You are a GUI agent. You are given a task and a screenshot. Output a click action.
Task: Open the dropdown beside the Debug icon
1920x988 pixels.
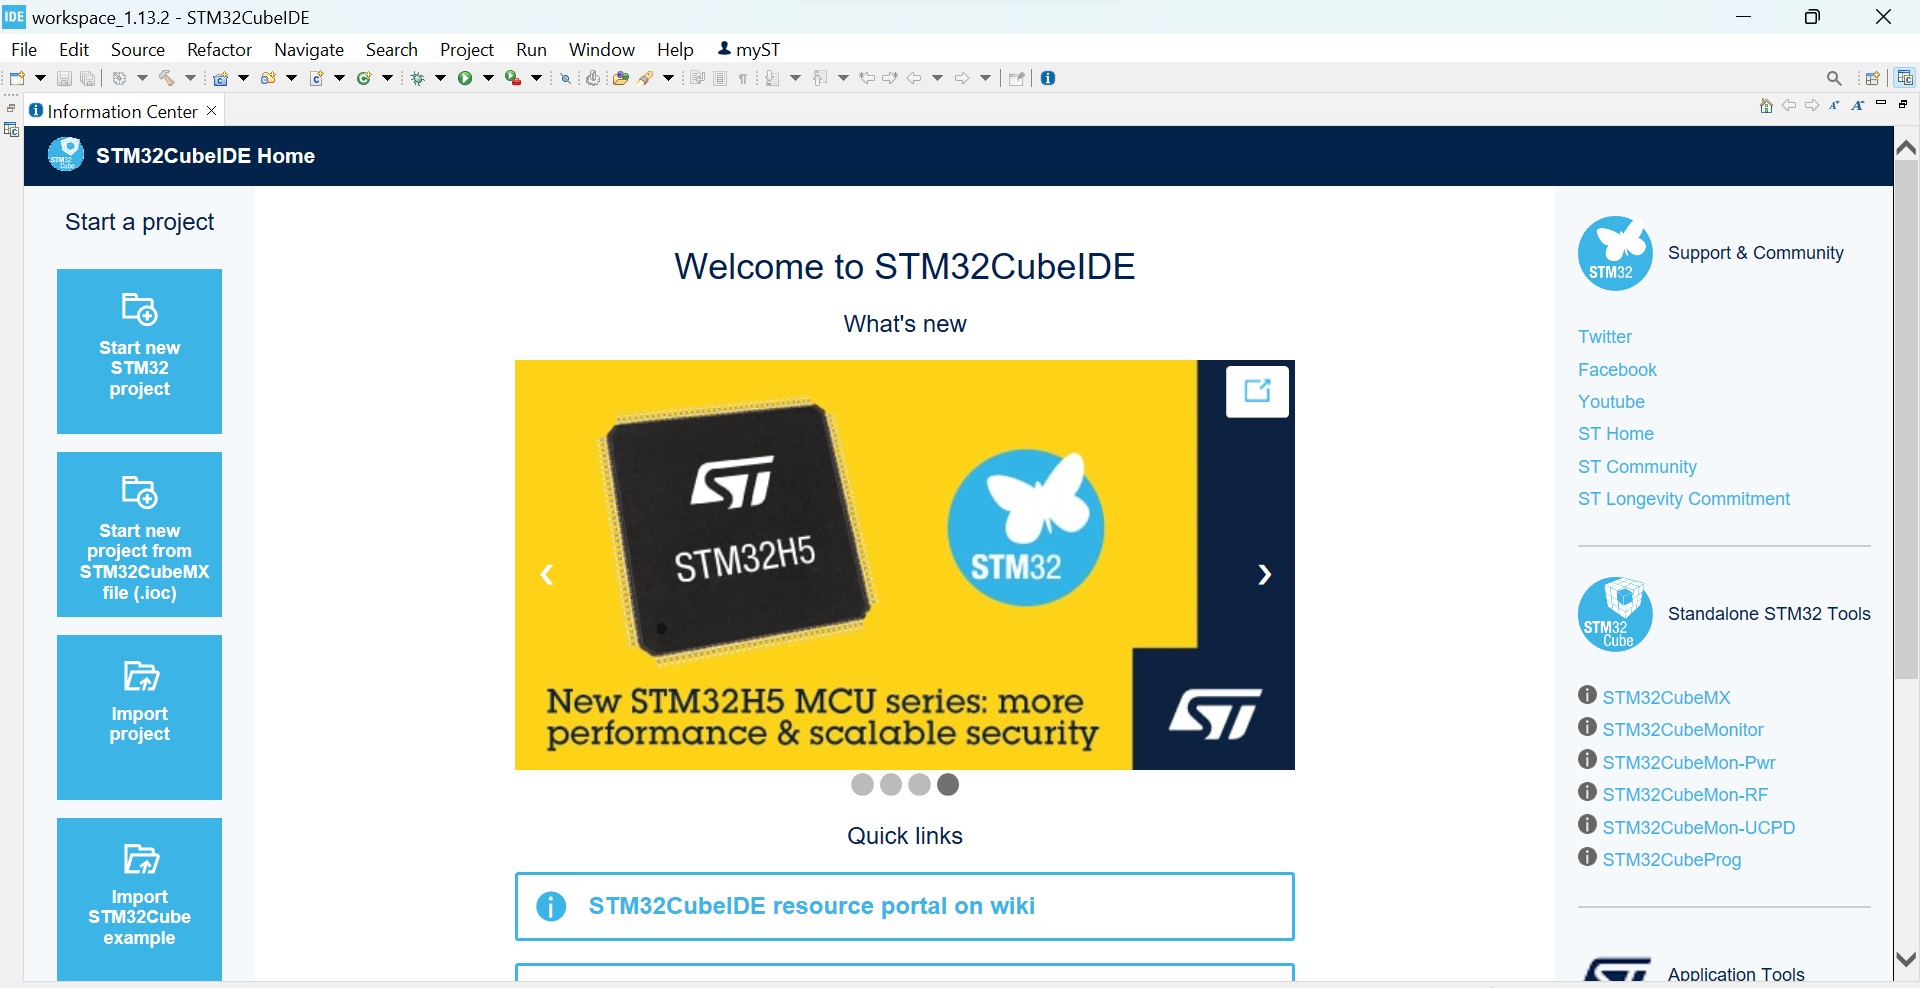pos(440,78)
